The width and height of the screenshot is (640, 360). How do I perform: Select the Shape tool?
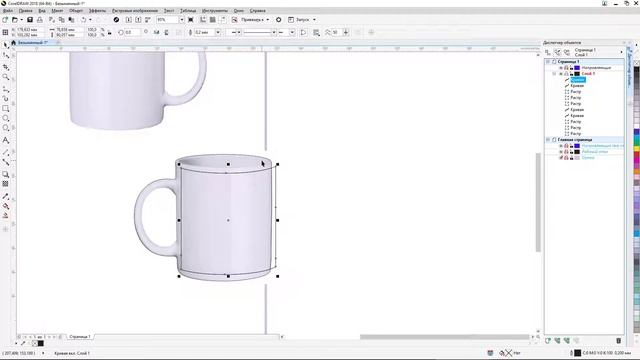point(6,56)
